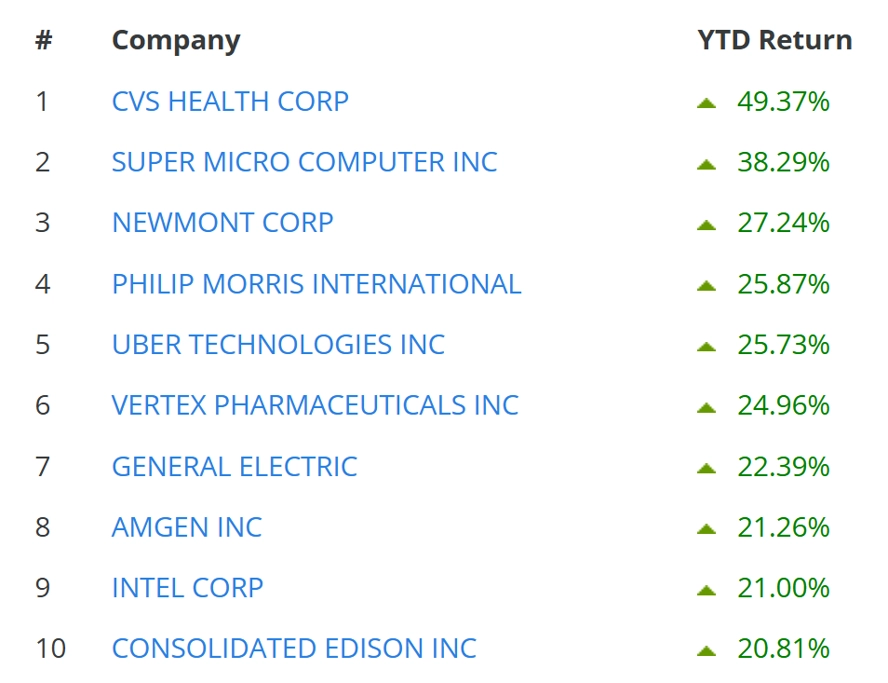Viewport: 888px width, 683px height.
Task: Open SUPER MICRO COMPUTER INC link
Action: tap(305, 163)
